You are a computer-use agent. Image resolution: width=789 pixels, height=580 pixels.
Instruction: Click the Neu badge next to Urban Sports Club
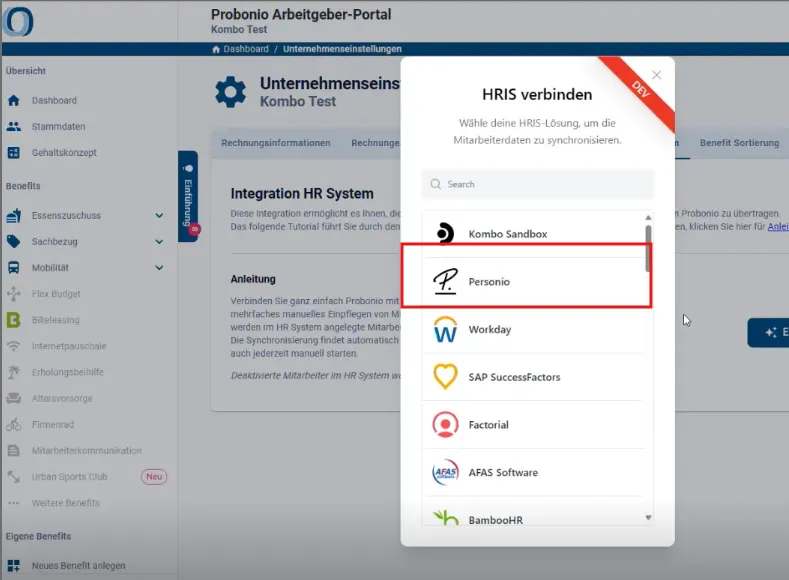154,476
